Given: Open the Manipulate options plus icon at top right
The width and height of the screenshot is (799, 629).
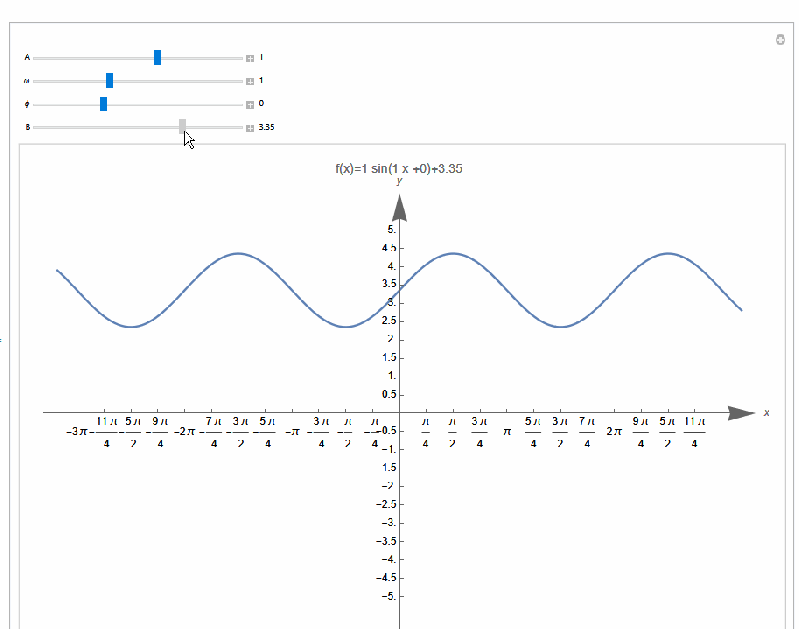Looking at the screenshot, I should tap(780, 40).
